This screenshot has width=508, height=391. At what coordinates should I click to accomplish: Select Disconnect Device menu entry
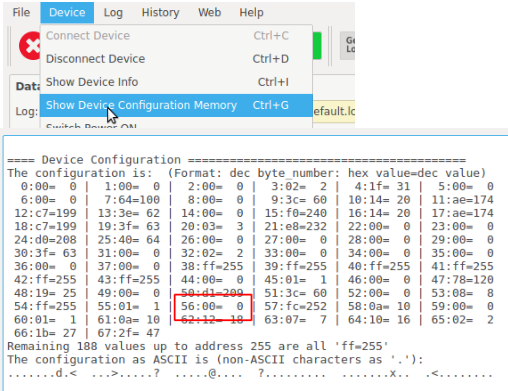(x=176, y=59)
